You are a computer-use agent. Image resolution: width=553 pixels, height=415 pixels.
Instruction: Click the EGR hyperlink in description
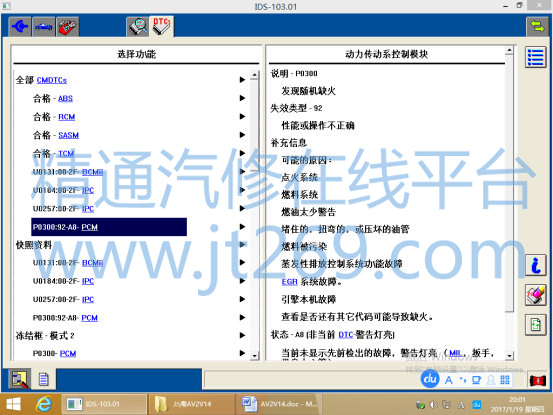point(290,282)
